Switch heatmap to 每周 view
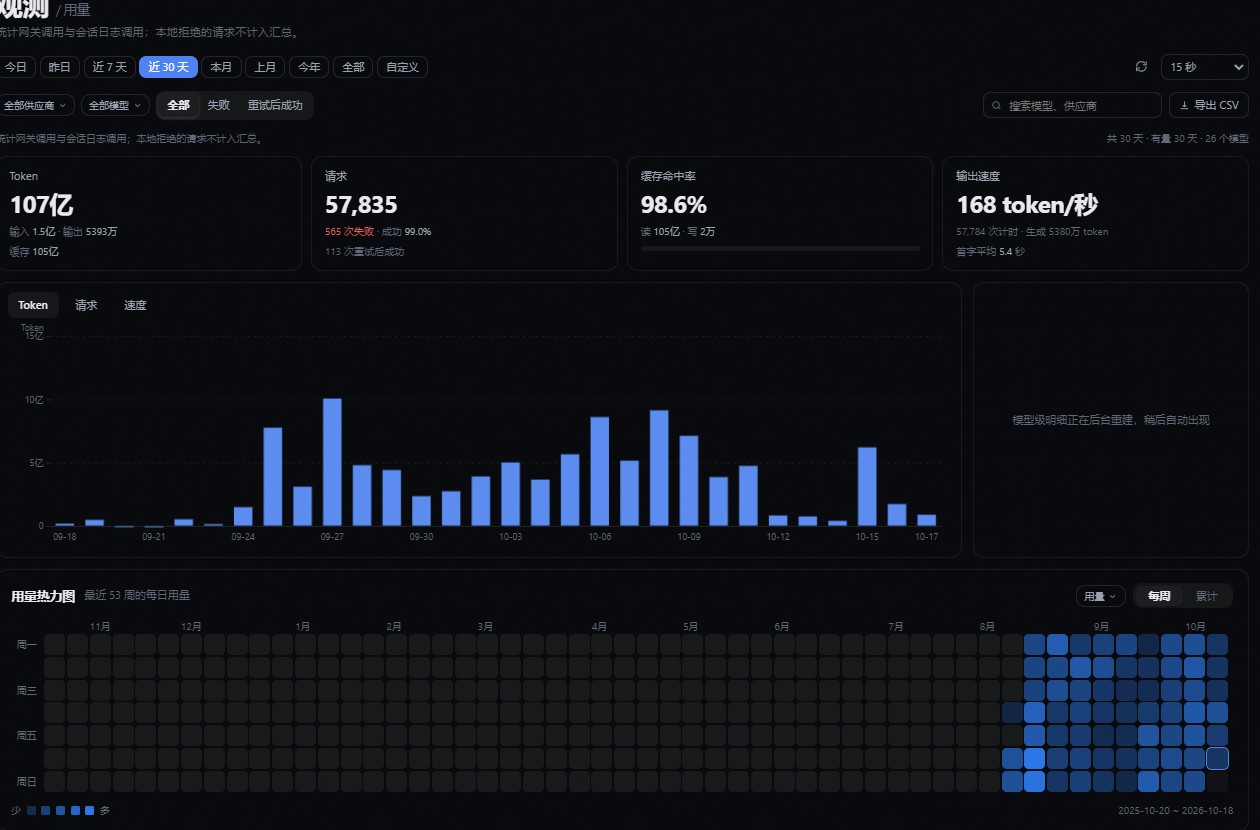Image resolution: width=1260 pixels, height=830 pixels. 1159,596
